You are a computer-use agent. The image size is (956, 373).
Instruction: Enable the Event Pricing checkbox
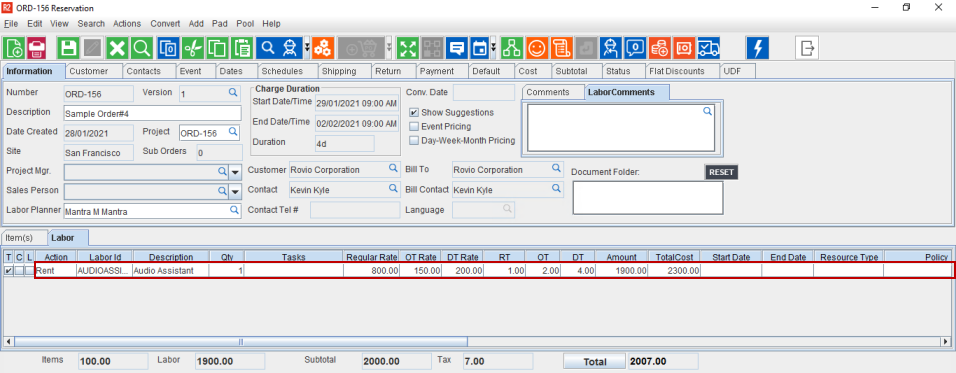(414, 127)
